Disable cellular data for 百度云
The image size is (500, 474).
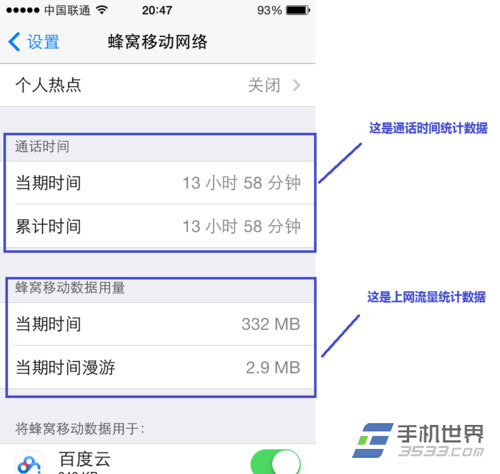click(276, 462)
